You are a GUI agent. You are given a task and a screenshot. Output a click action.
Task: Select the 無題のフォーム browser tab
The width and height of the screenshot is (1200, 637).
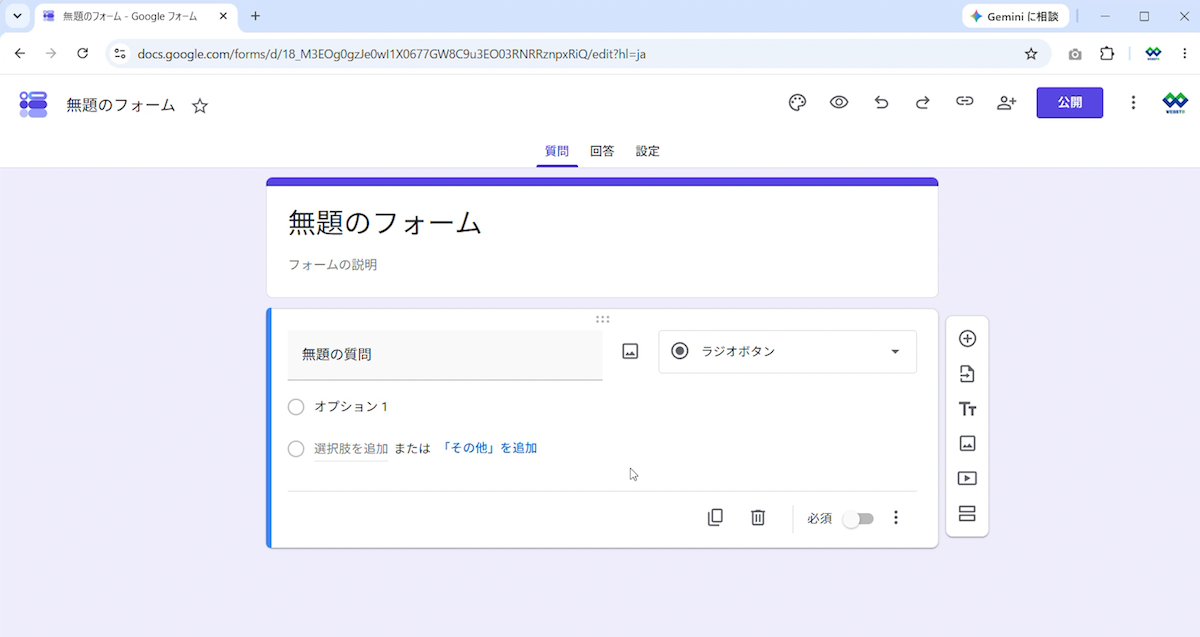click(134, 16)
